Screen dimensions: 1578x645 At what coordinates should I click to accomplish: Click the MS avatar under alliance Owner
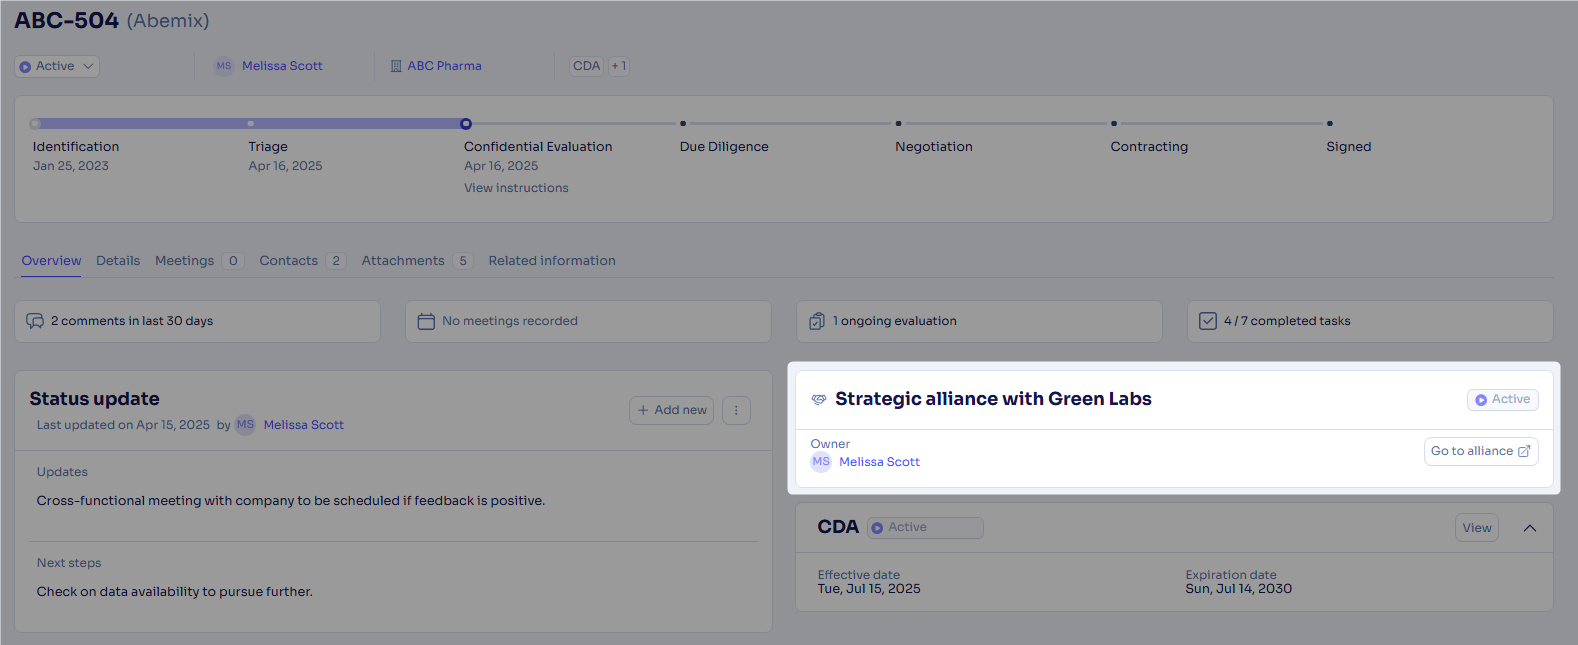(x=821, y=462)
